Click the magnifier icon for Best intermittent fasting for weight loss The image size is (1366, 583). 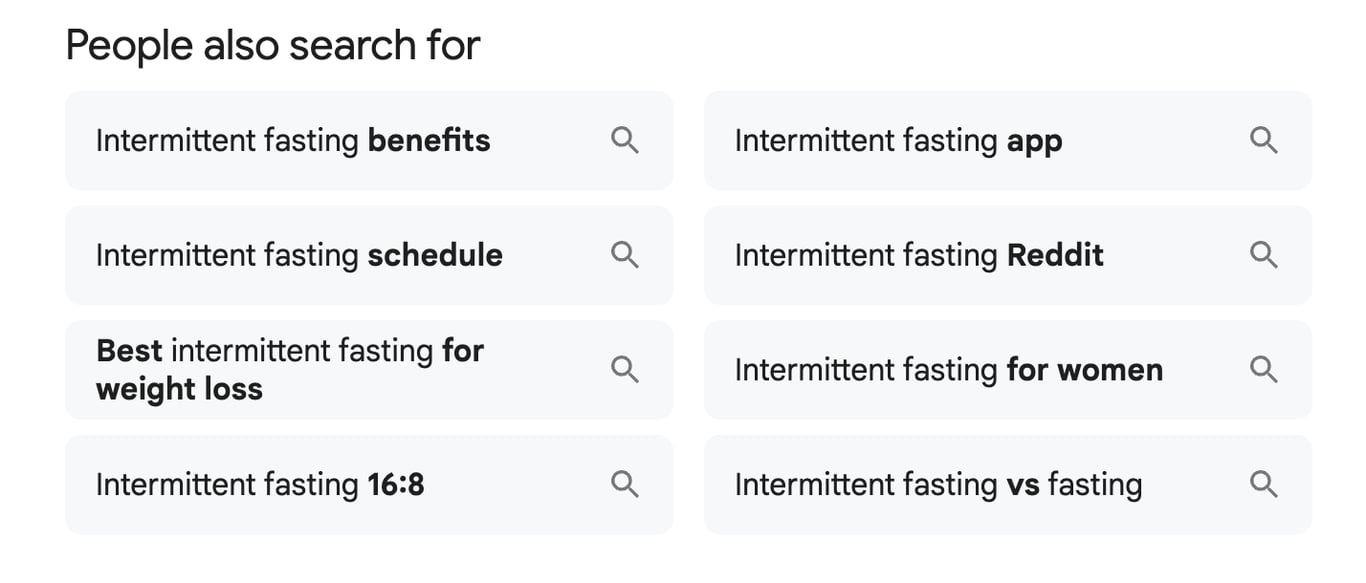point(625,369)
